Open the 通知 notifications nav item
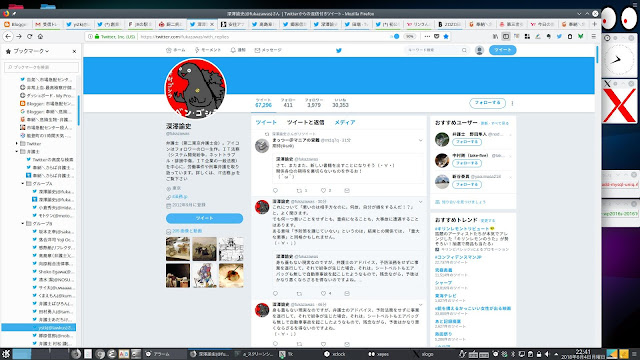This screenshot has width=640, height=360. [238, 50]
